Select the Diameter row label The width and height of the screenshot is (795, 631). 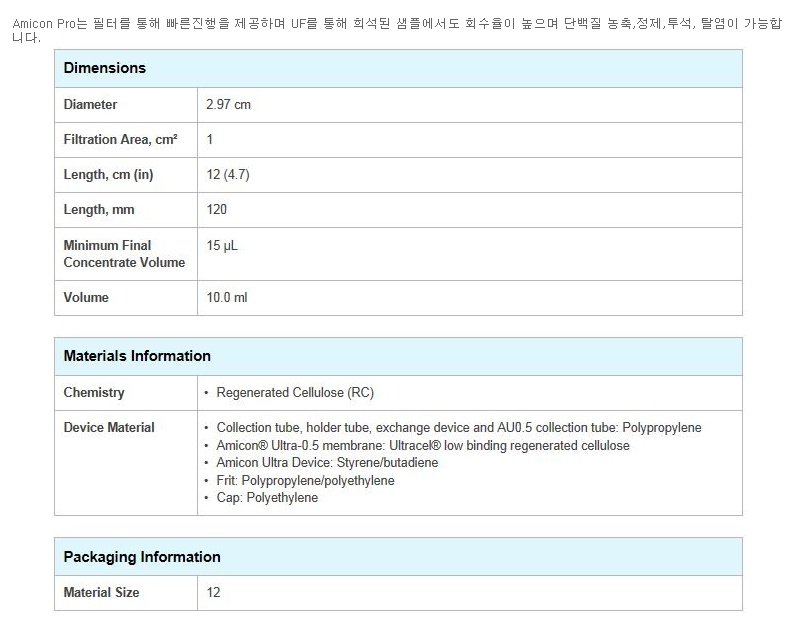pos(90,104)
